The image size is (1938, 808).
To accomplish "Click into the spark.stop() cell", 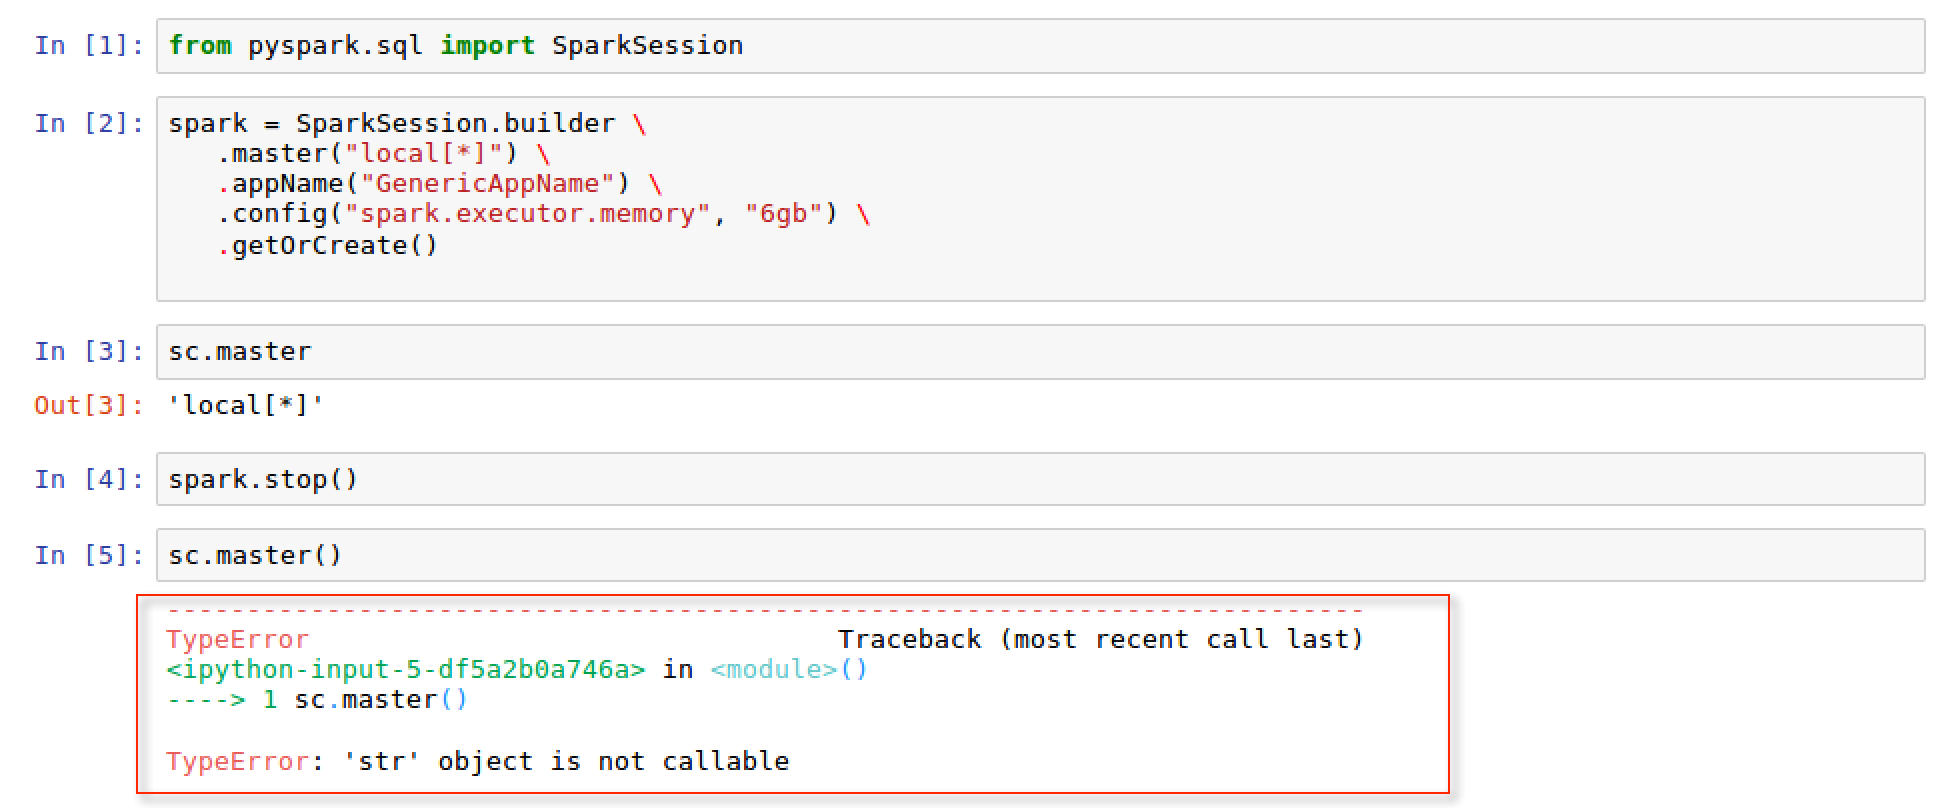I will [1040, 480].
